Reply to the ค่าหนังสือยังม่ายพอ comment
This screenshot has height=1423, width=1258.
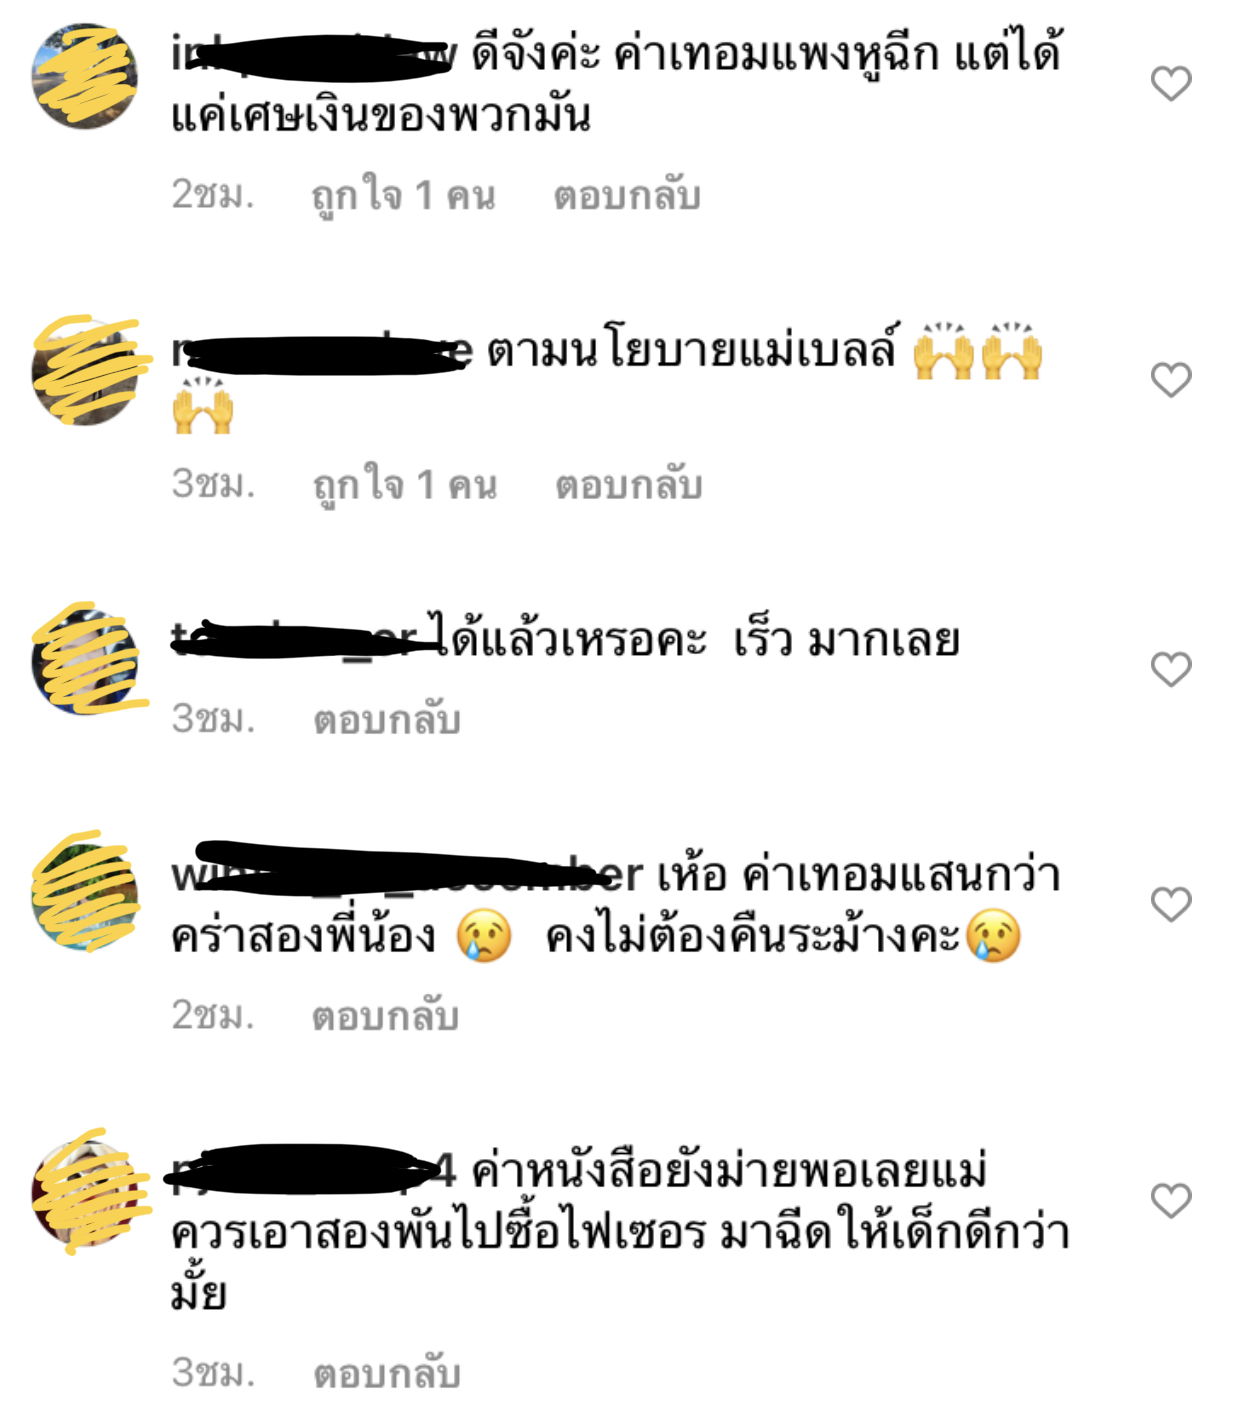387,1373
